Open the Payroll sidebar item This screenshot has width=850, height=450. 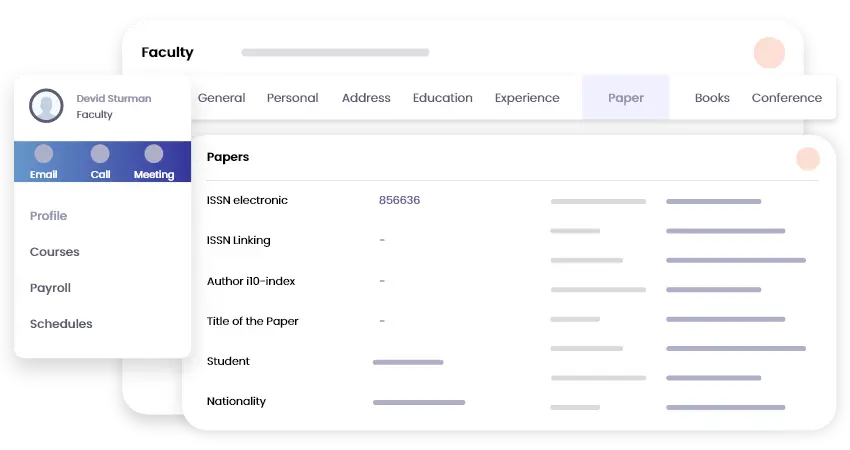[50, 288]
